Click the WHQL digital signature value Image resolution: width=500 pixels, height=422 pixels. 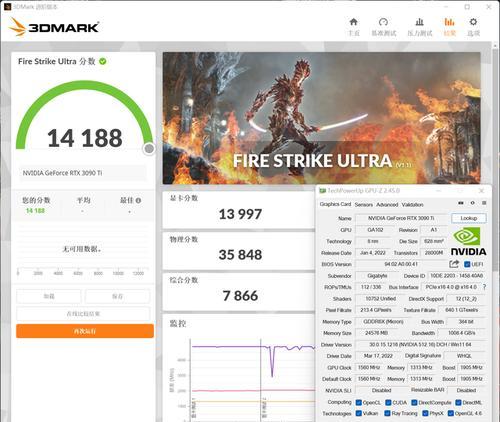464,356
